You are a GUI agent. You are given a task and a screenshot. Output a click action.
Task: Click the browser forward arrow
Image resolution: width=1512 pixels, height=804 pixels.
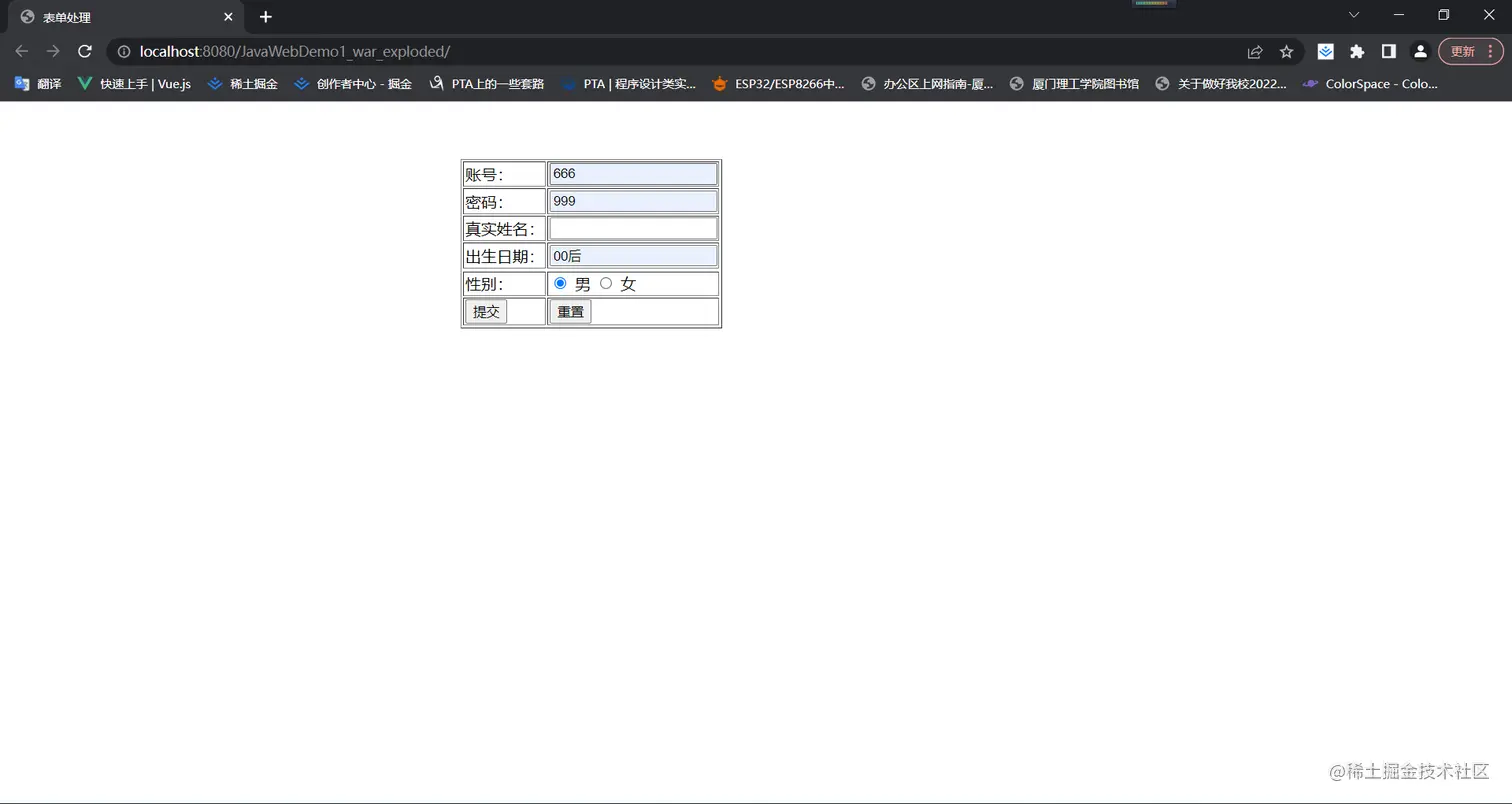53,51
